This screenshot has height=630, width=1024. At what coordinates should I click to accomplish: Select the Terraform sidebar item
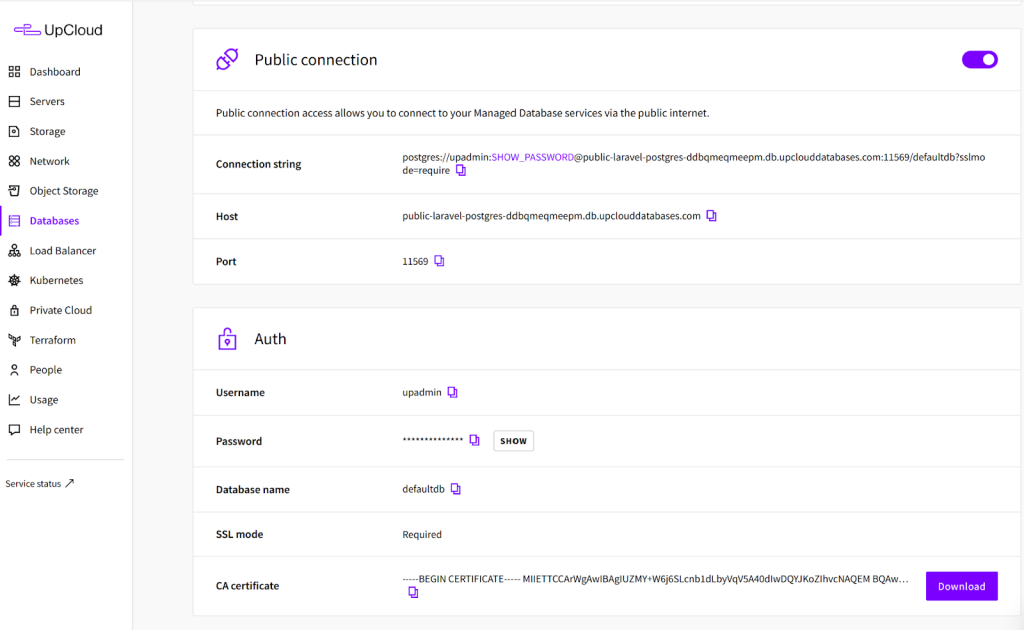click(x=52, y=340)
